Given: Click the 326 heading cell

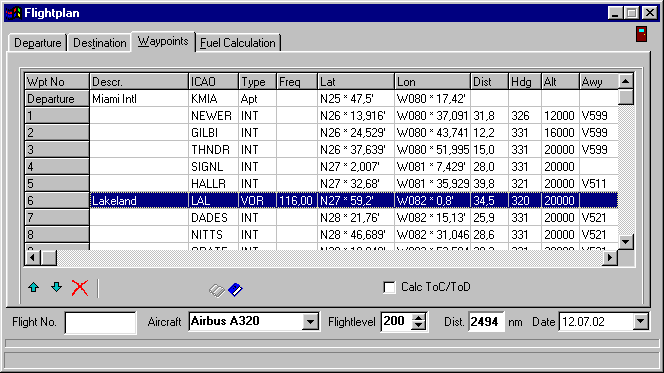Looking at the screenshot, I should pos(525,116).
